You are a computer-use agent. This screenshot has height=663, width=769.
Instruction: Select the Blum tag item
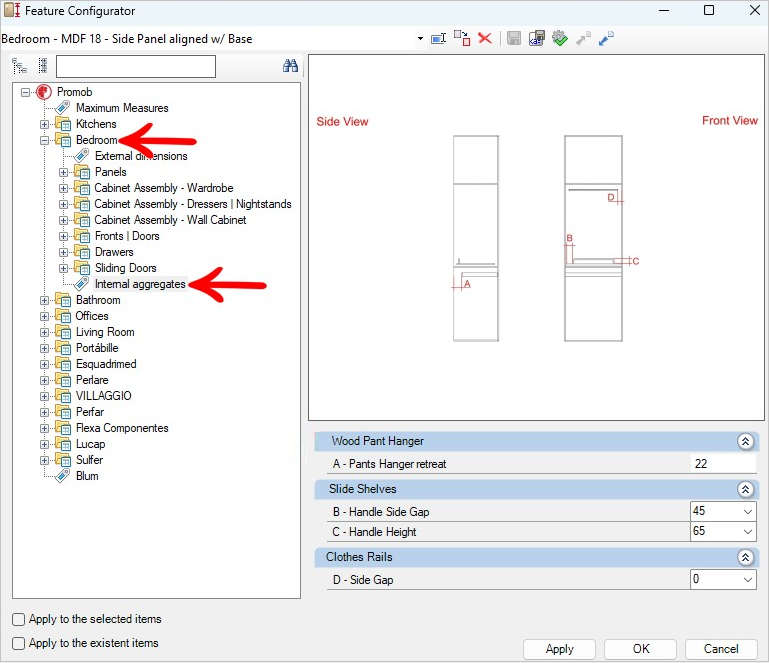(x=87, y=476)
